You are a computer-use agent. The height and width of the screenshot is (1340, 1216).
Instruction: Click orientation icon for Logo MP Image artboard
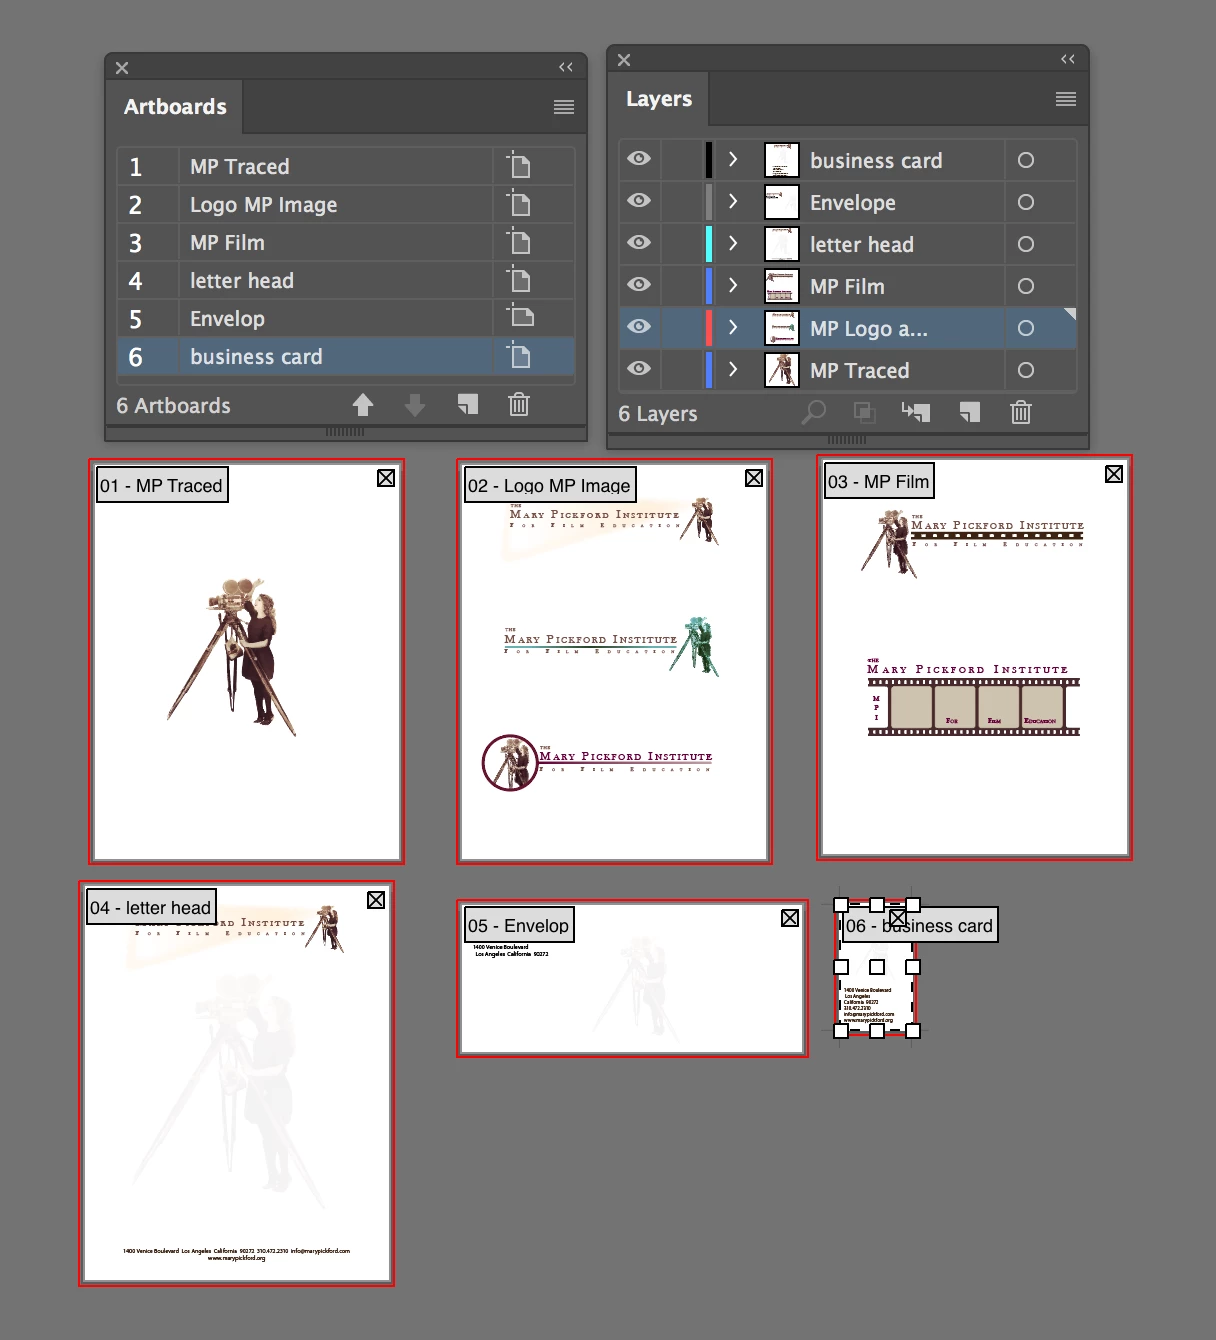tap(518, 203)
